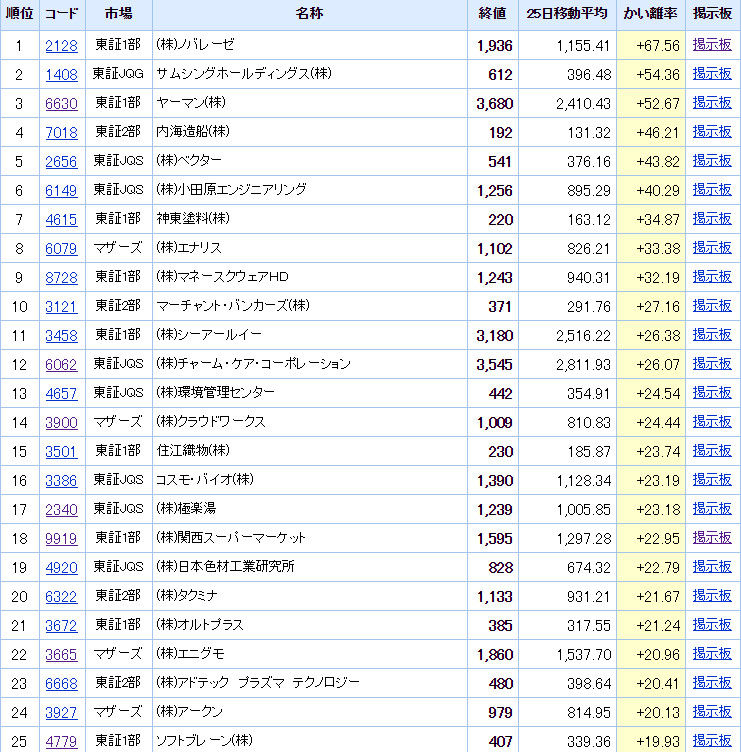Open 掲示板 link for 環境管理センター row

point(712,393)
